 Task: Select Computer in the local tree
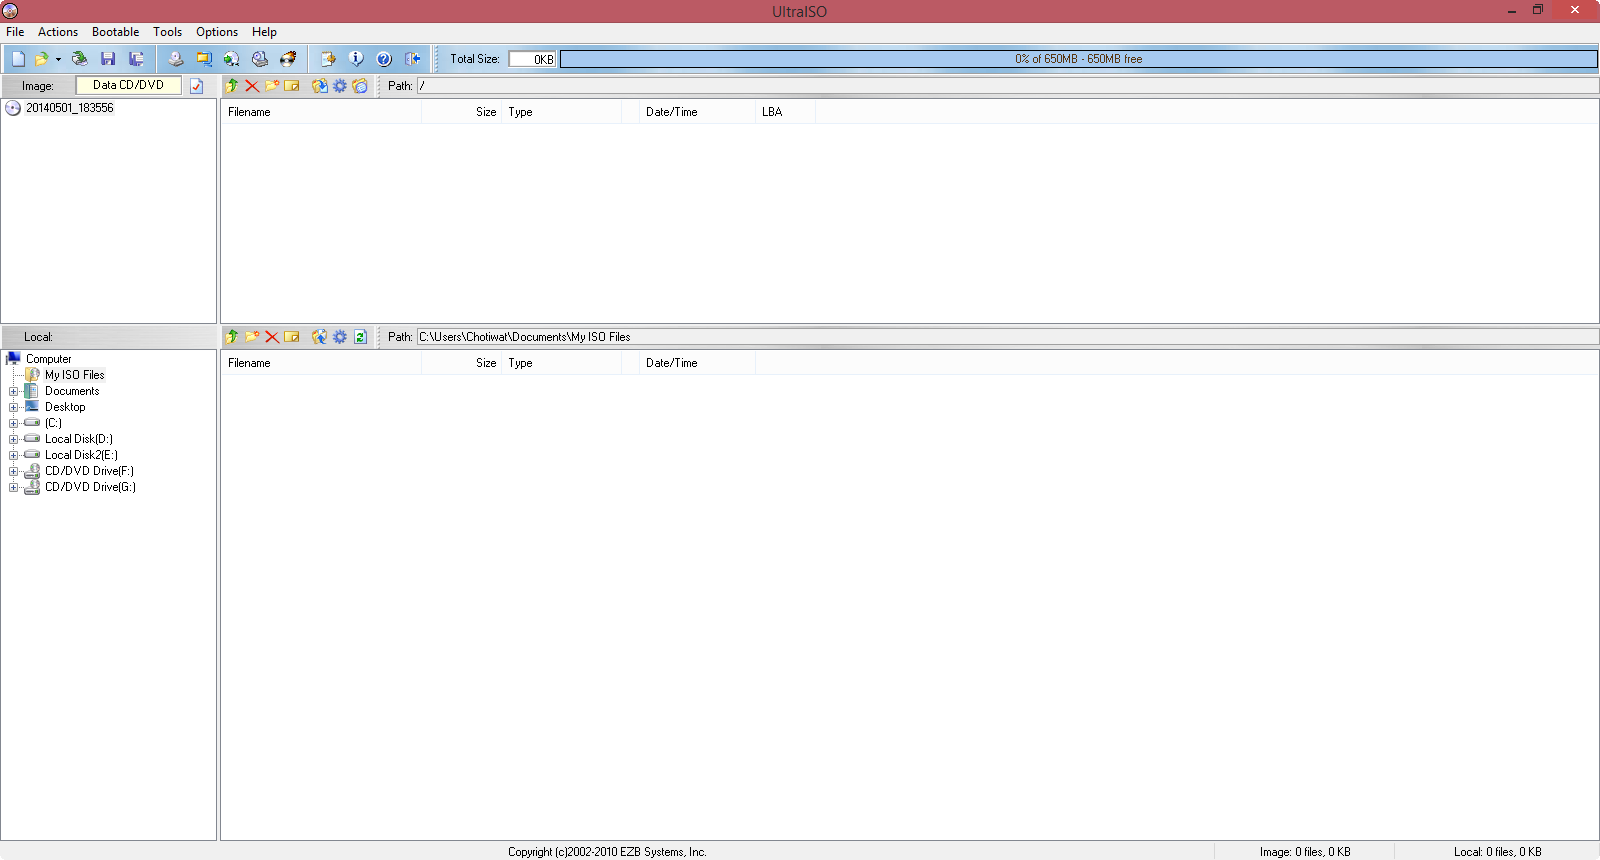48,359
